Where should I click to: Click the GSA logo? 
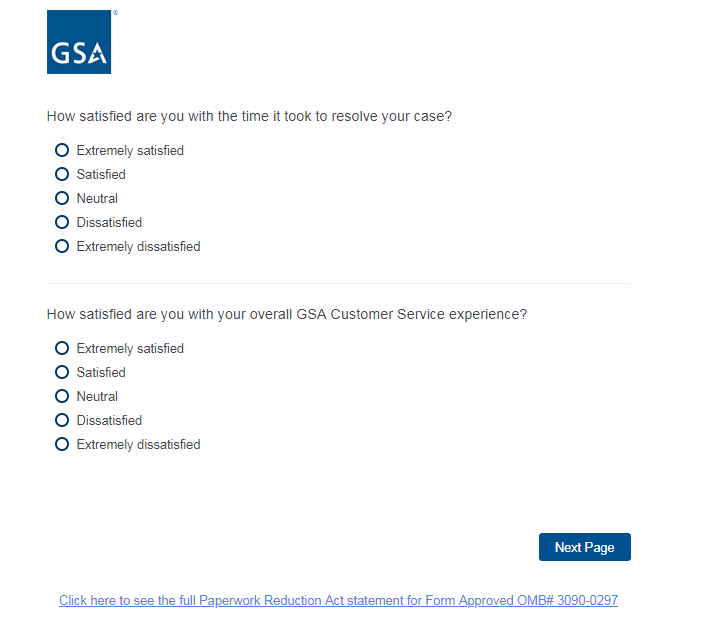79,42
